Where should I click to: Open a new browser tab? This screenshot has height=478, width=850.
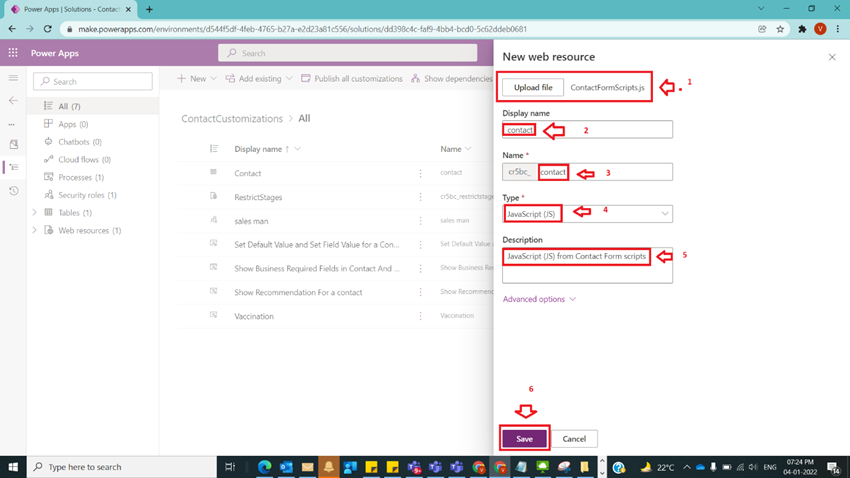[149, 9]
